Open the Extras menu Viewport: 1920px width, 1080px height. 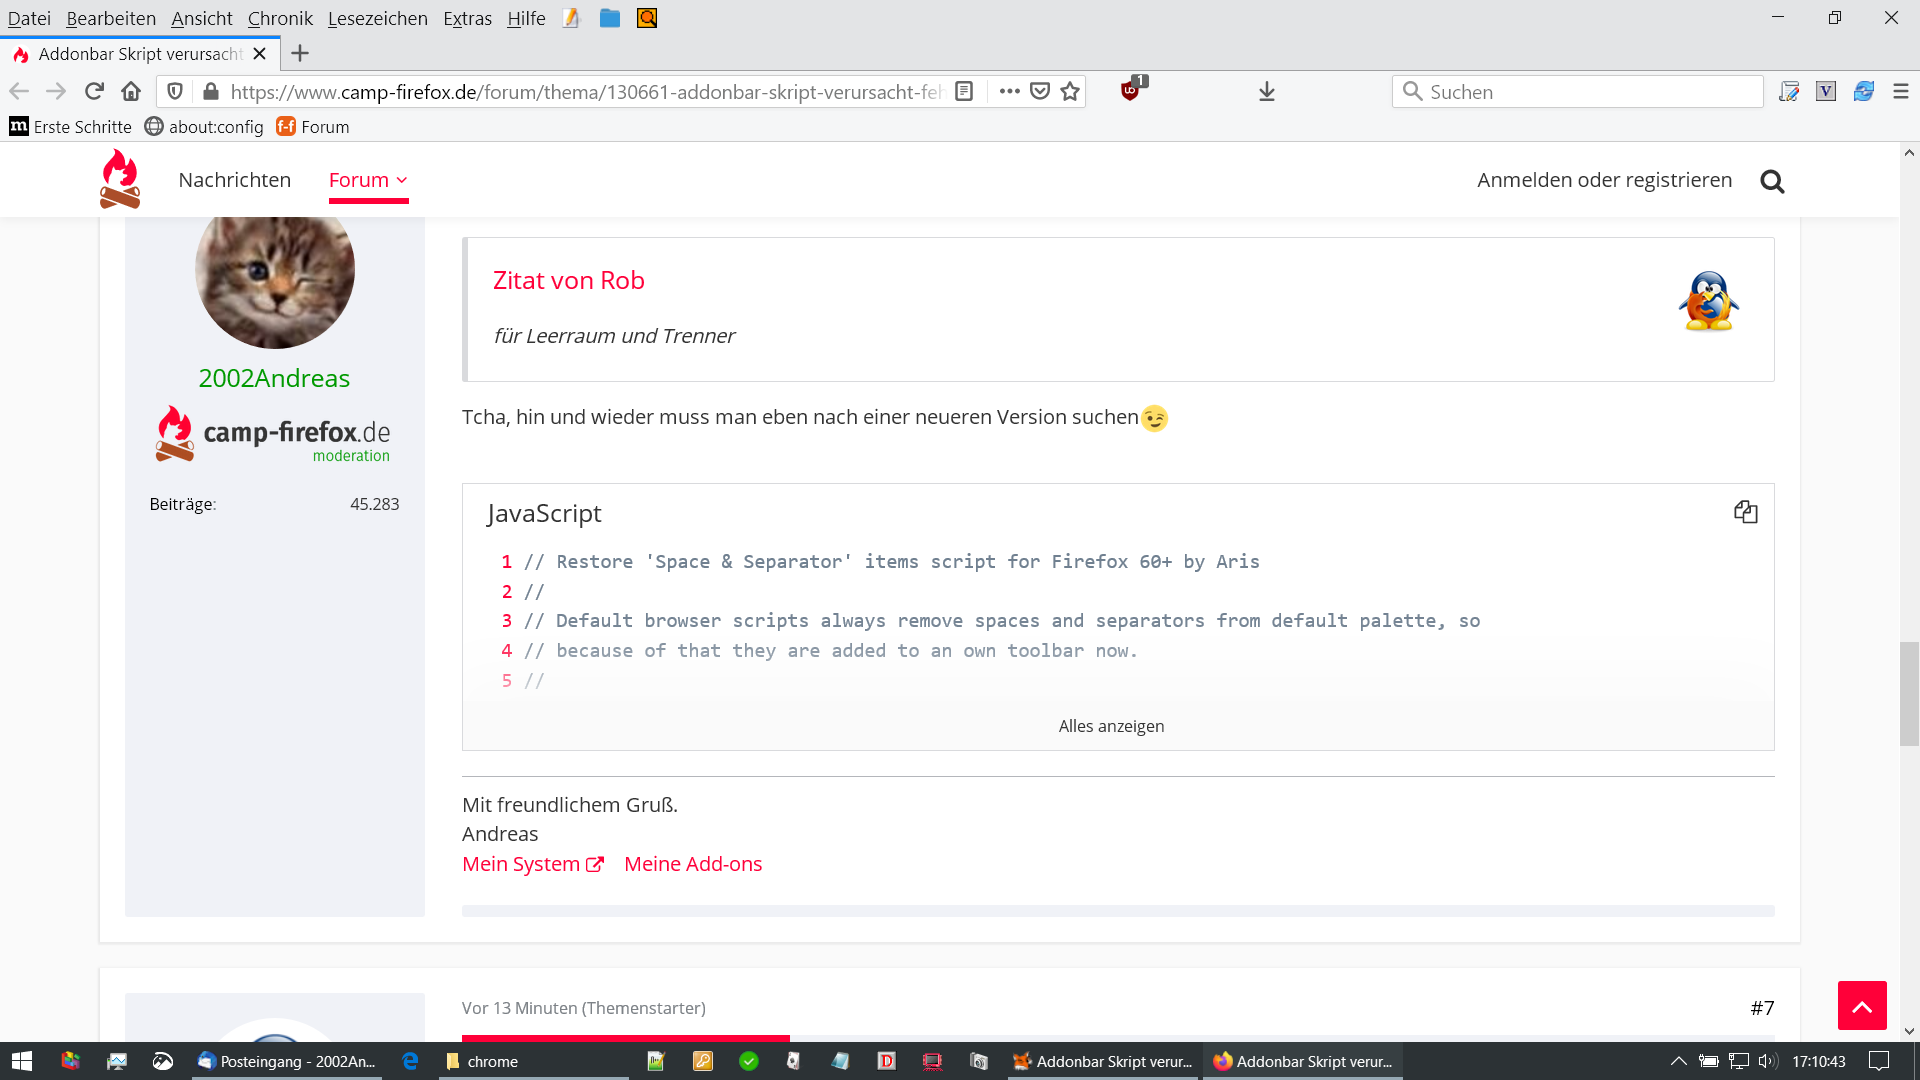click(467, 18)
